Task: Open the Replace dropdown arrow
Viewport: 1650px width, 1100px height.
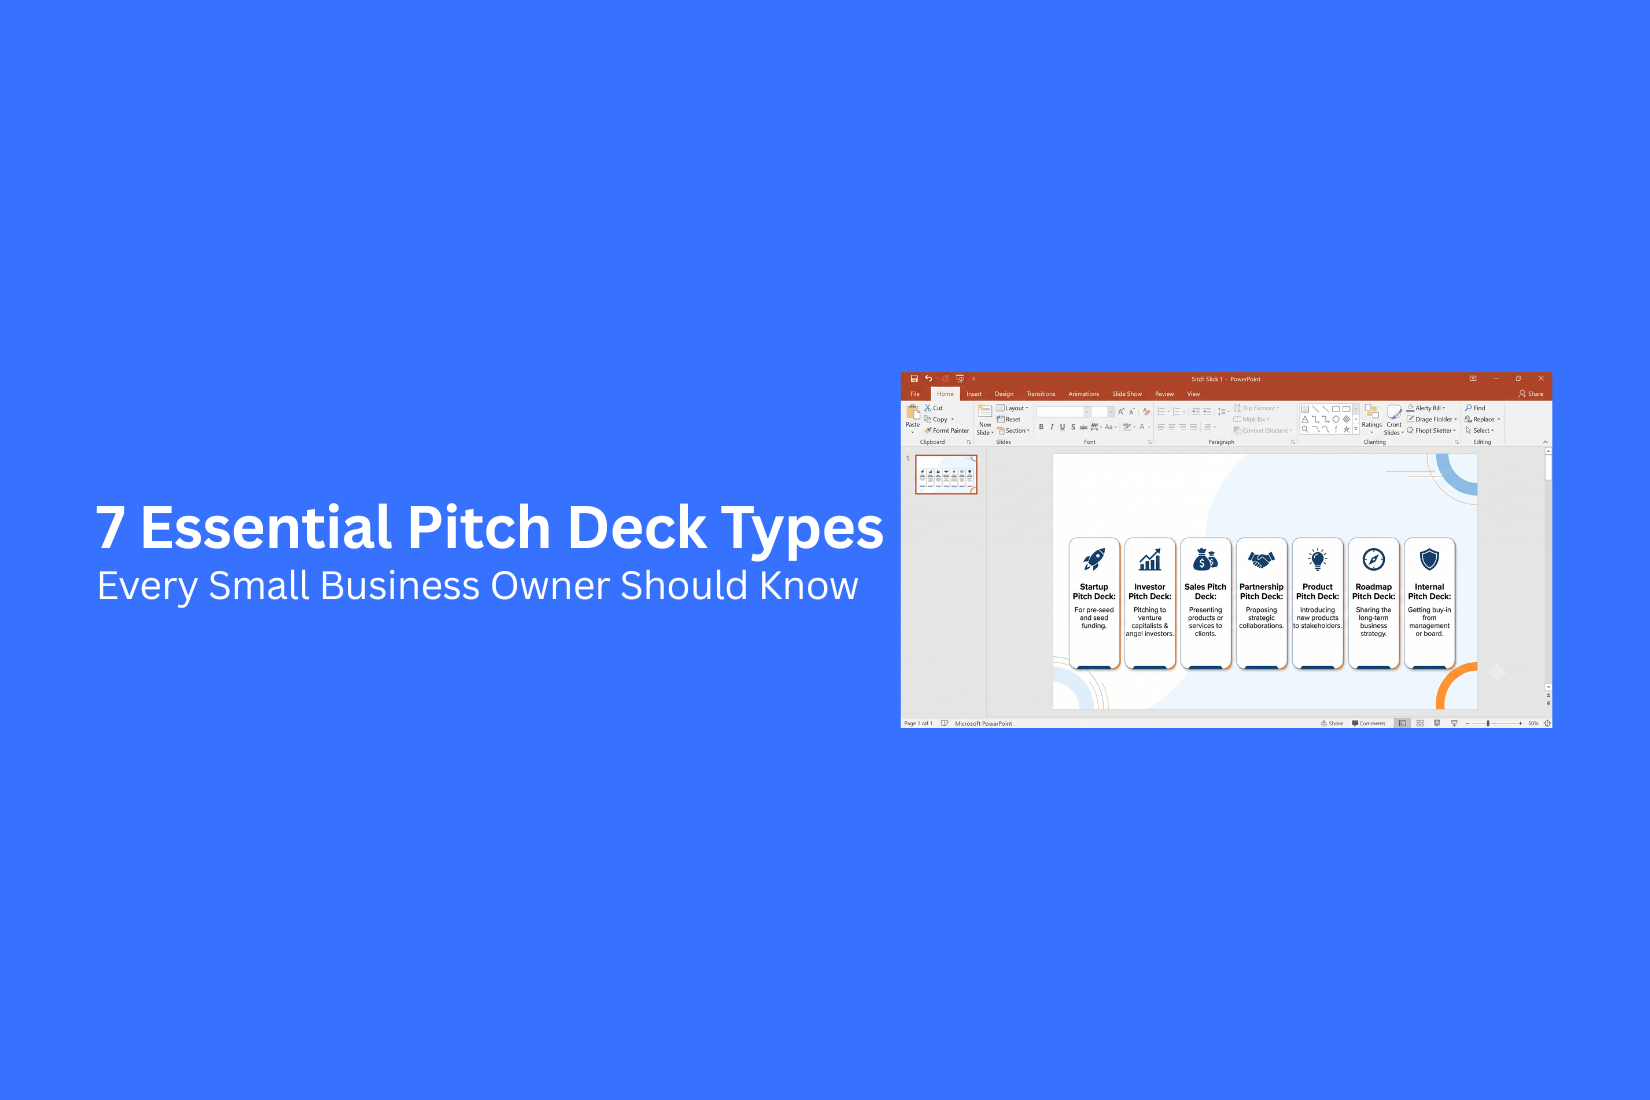Action: (x=1499, y=419)
